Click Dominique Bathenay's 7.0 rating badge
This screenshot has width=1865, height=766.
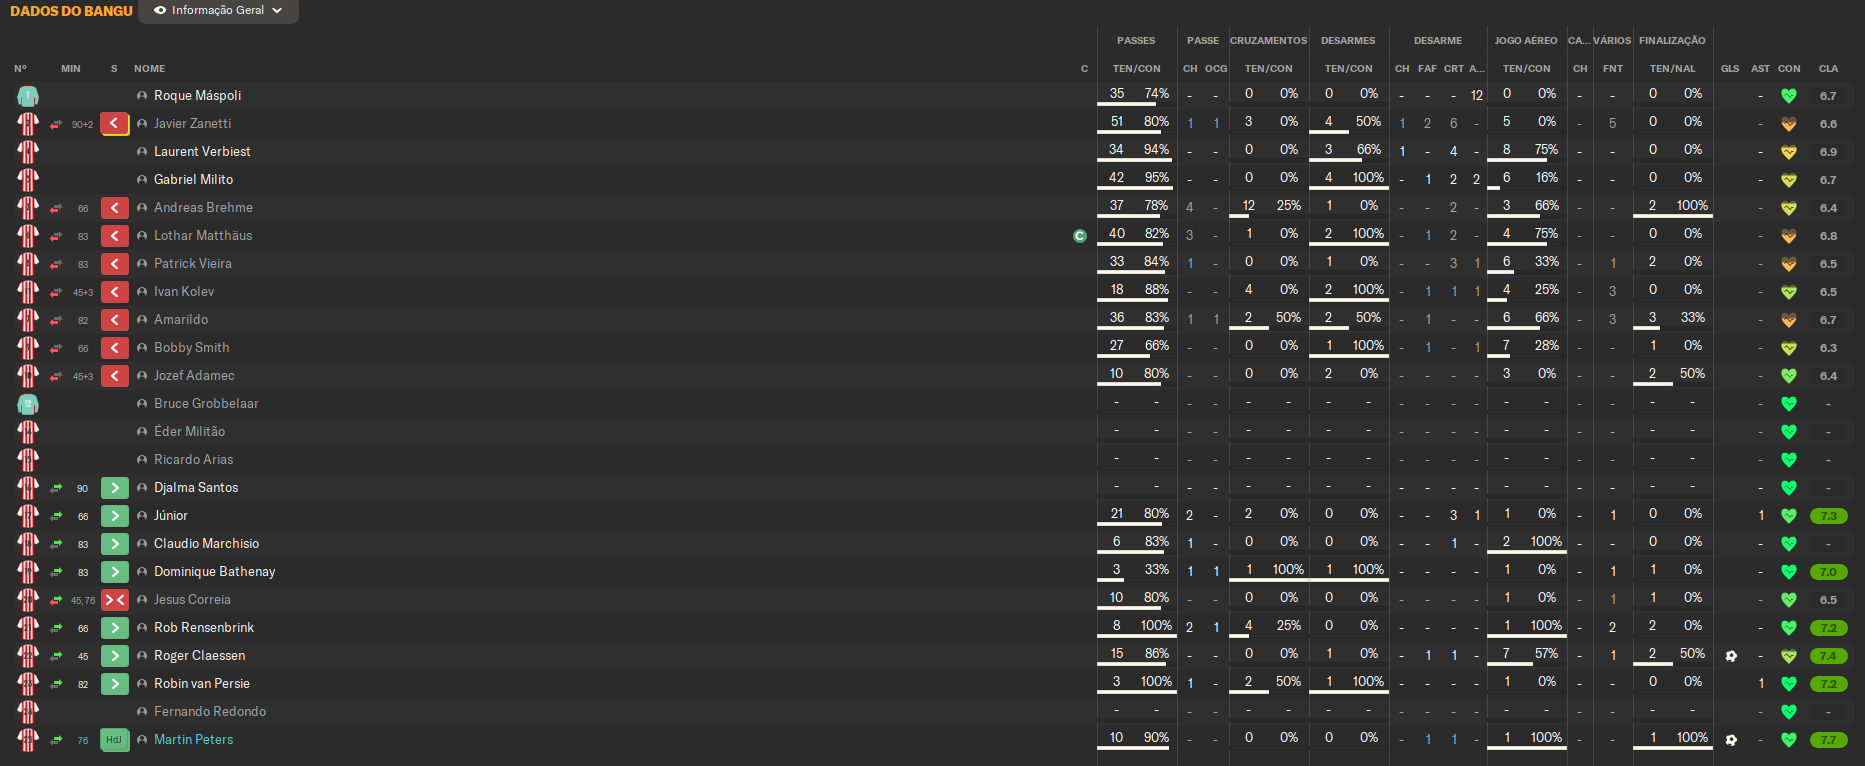click(x=1828, y=572)
